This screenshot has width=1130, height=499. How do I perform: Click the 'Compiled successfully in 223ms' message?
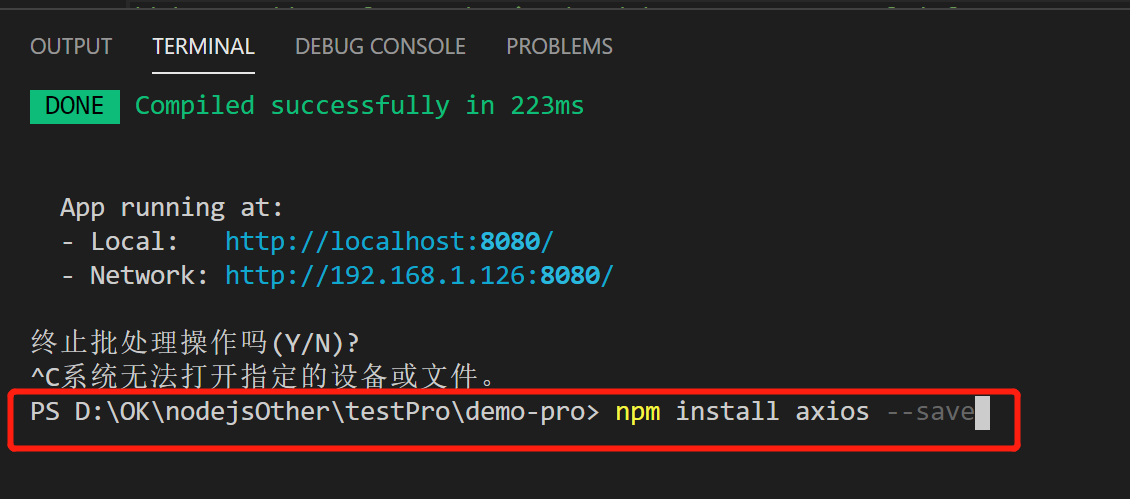(x=360, y=106)
